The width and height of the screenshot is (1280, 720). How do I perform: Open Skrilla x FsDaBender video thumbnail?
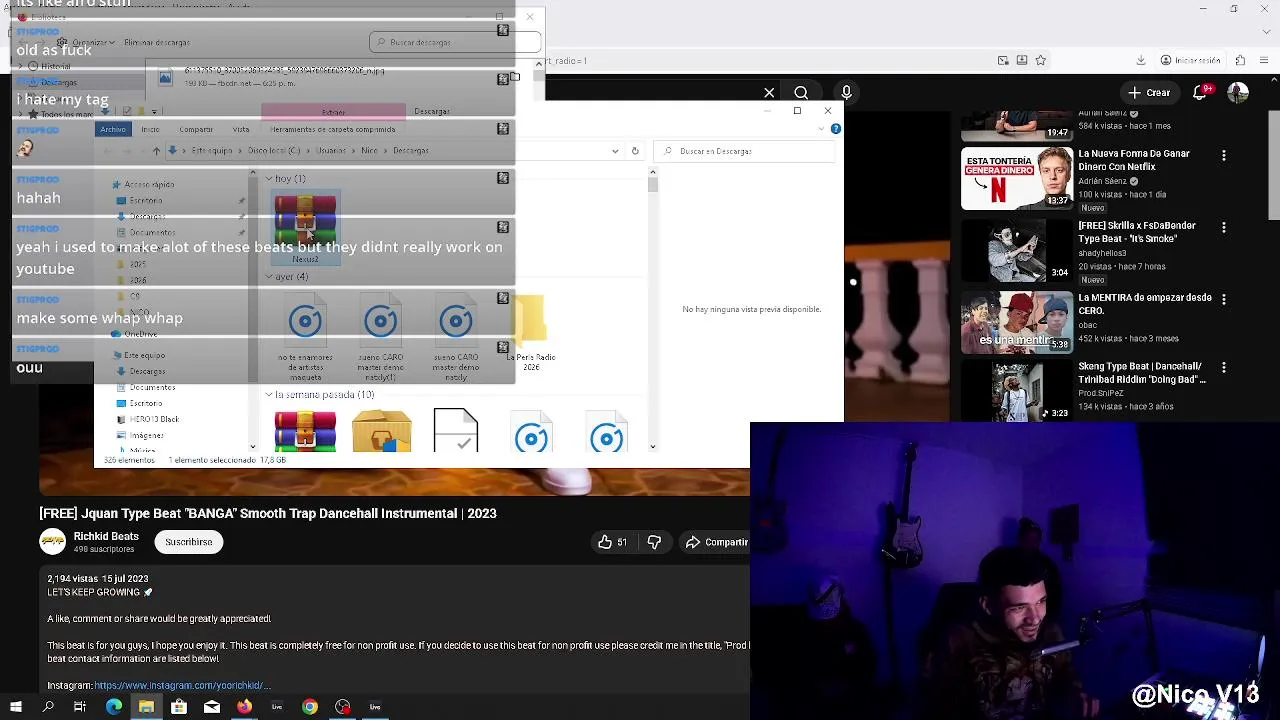[1017, 251]
